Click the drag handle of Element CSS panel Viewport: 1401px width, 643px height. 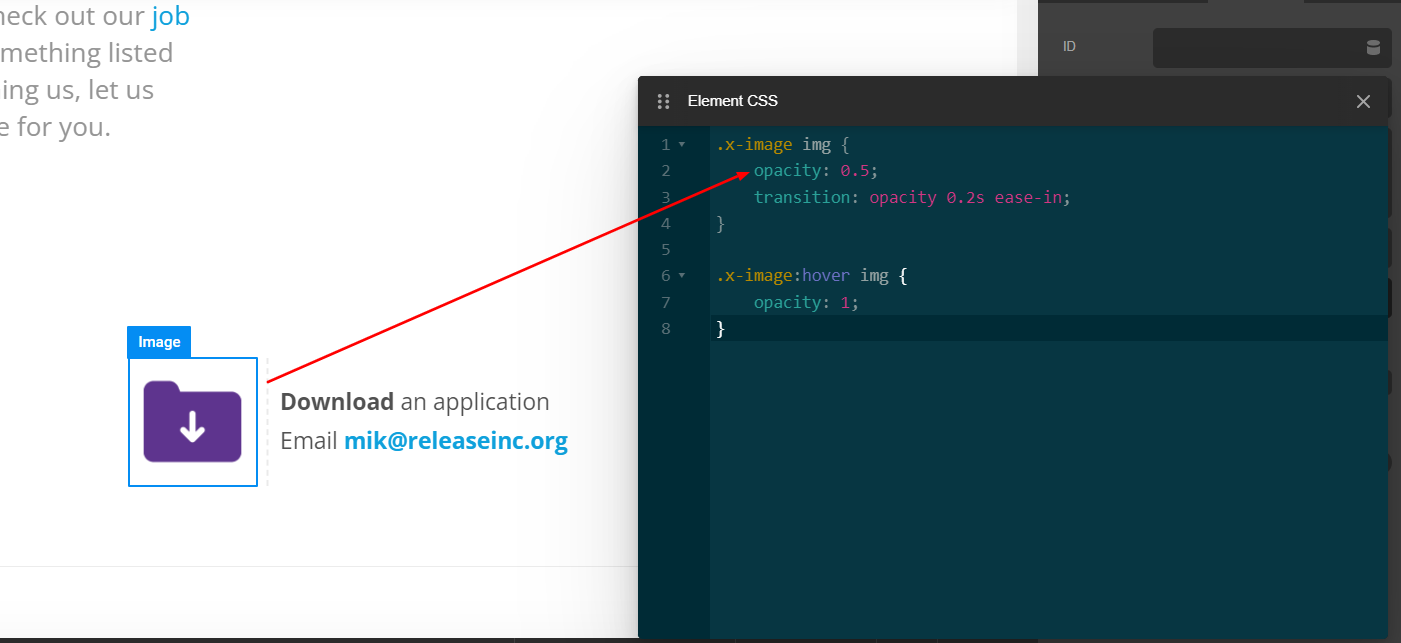(663, 101)
